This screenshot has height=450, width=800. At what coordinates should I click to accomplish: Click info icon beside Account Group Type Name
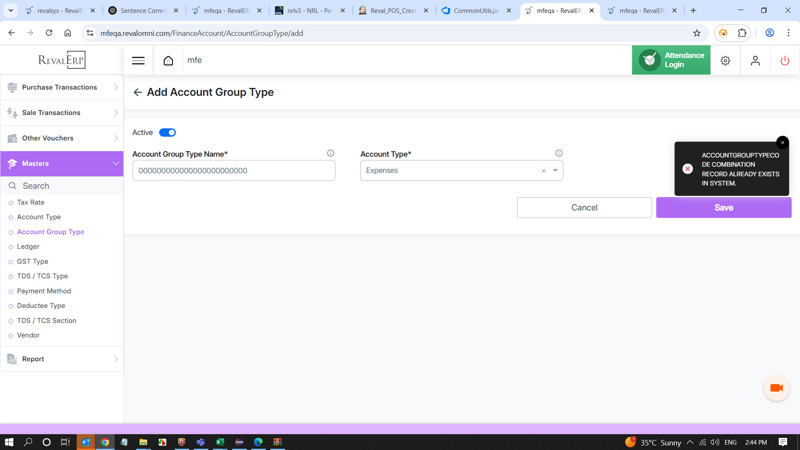pyautogui.click(x=330, y=154)
